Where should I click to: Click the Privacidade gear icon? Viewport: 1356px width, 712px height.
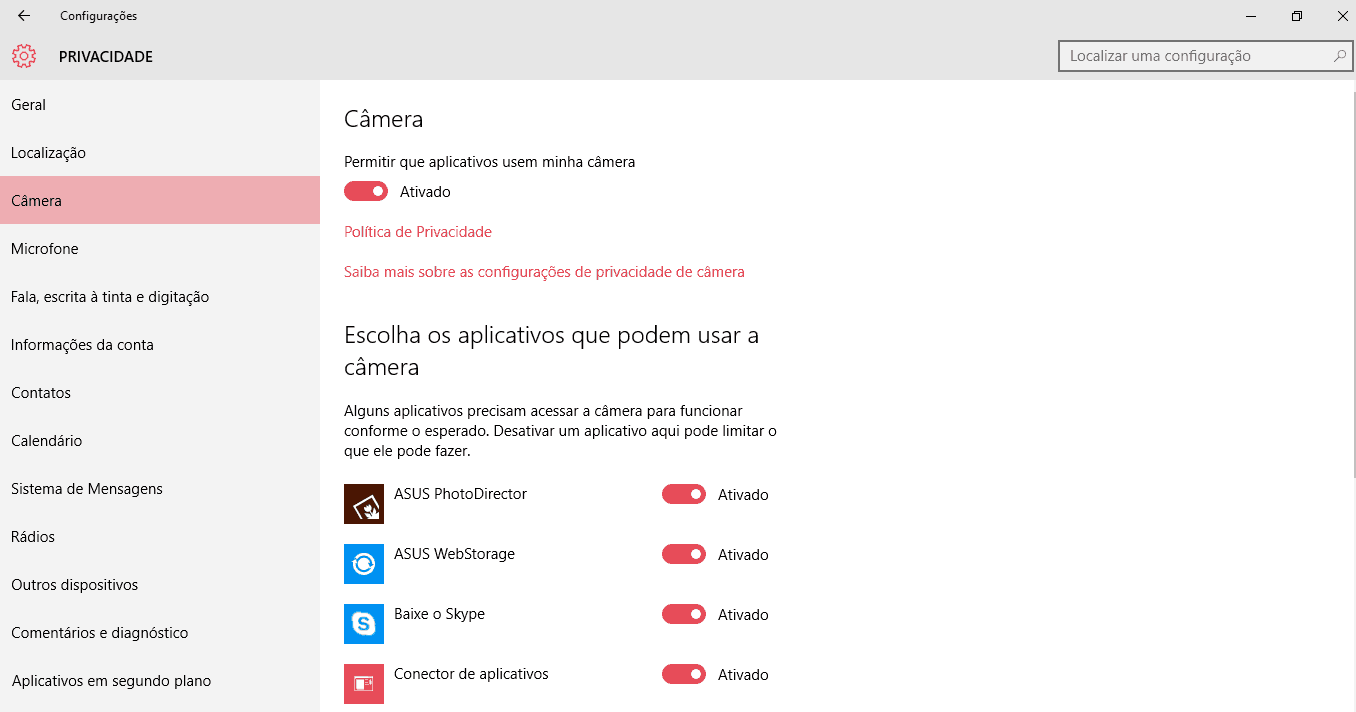(24, 56)
